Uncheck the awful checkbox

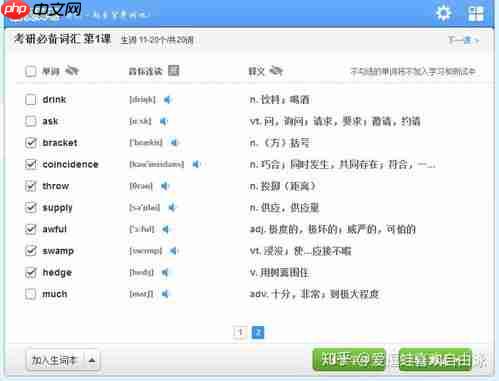[31, 229]
